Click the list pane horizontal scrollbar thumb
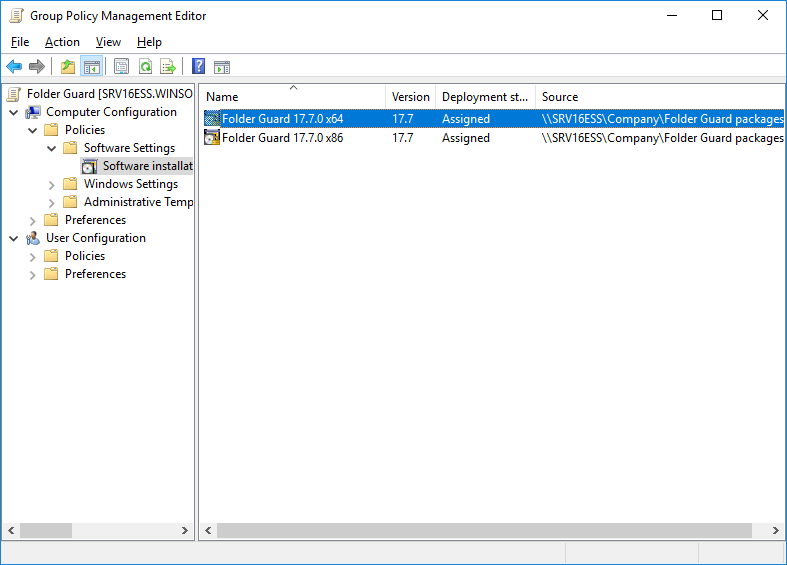787x565 pixels. [484, 530]
